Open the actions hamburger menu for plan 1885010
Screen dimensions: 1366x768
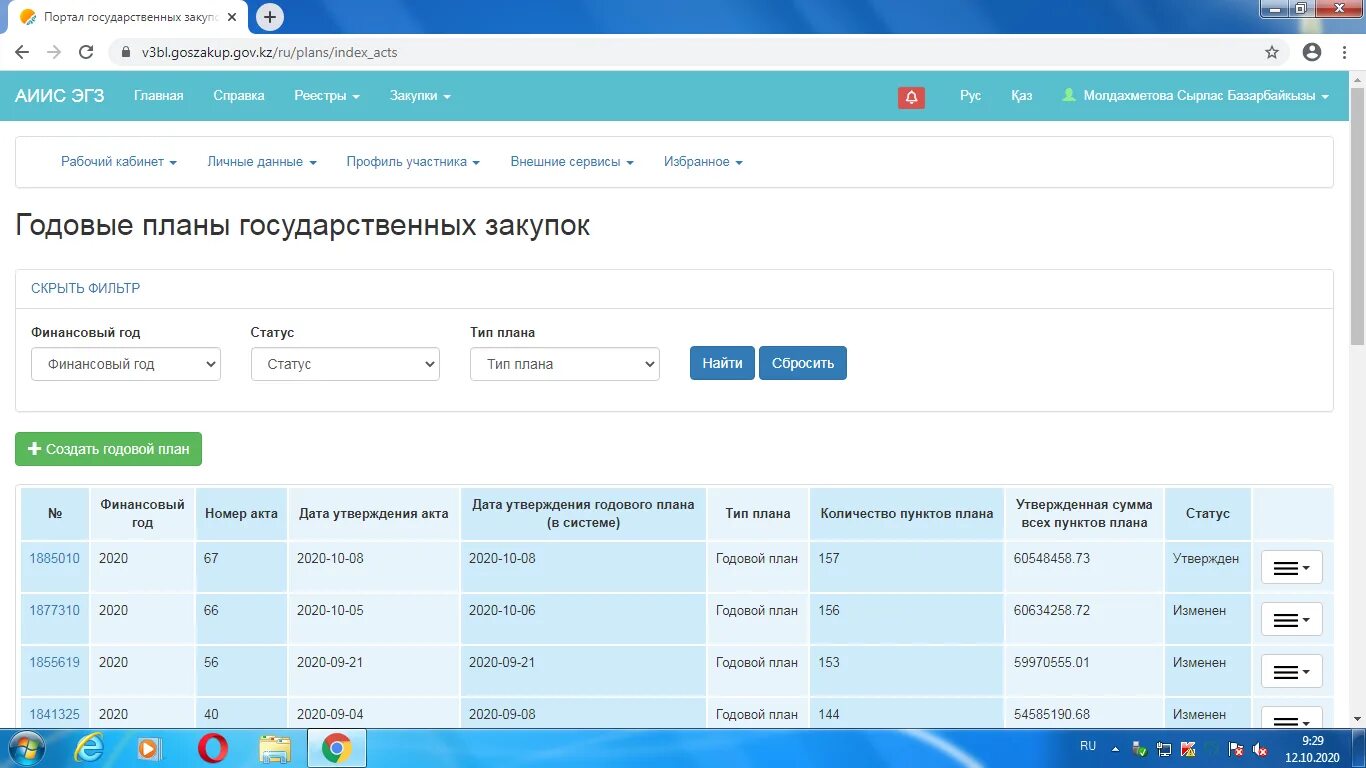pos(1291,567)
